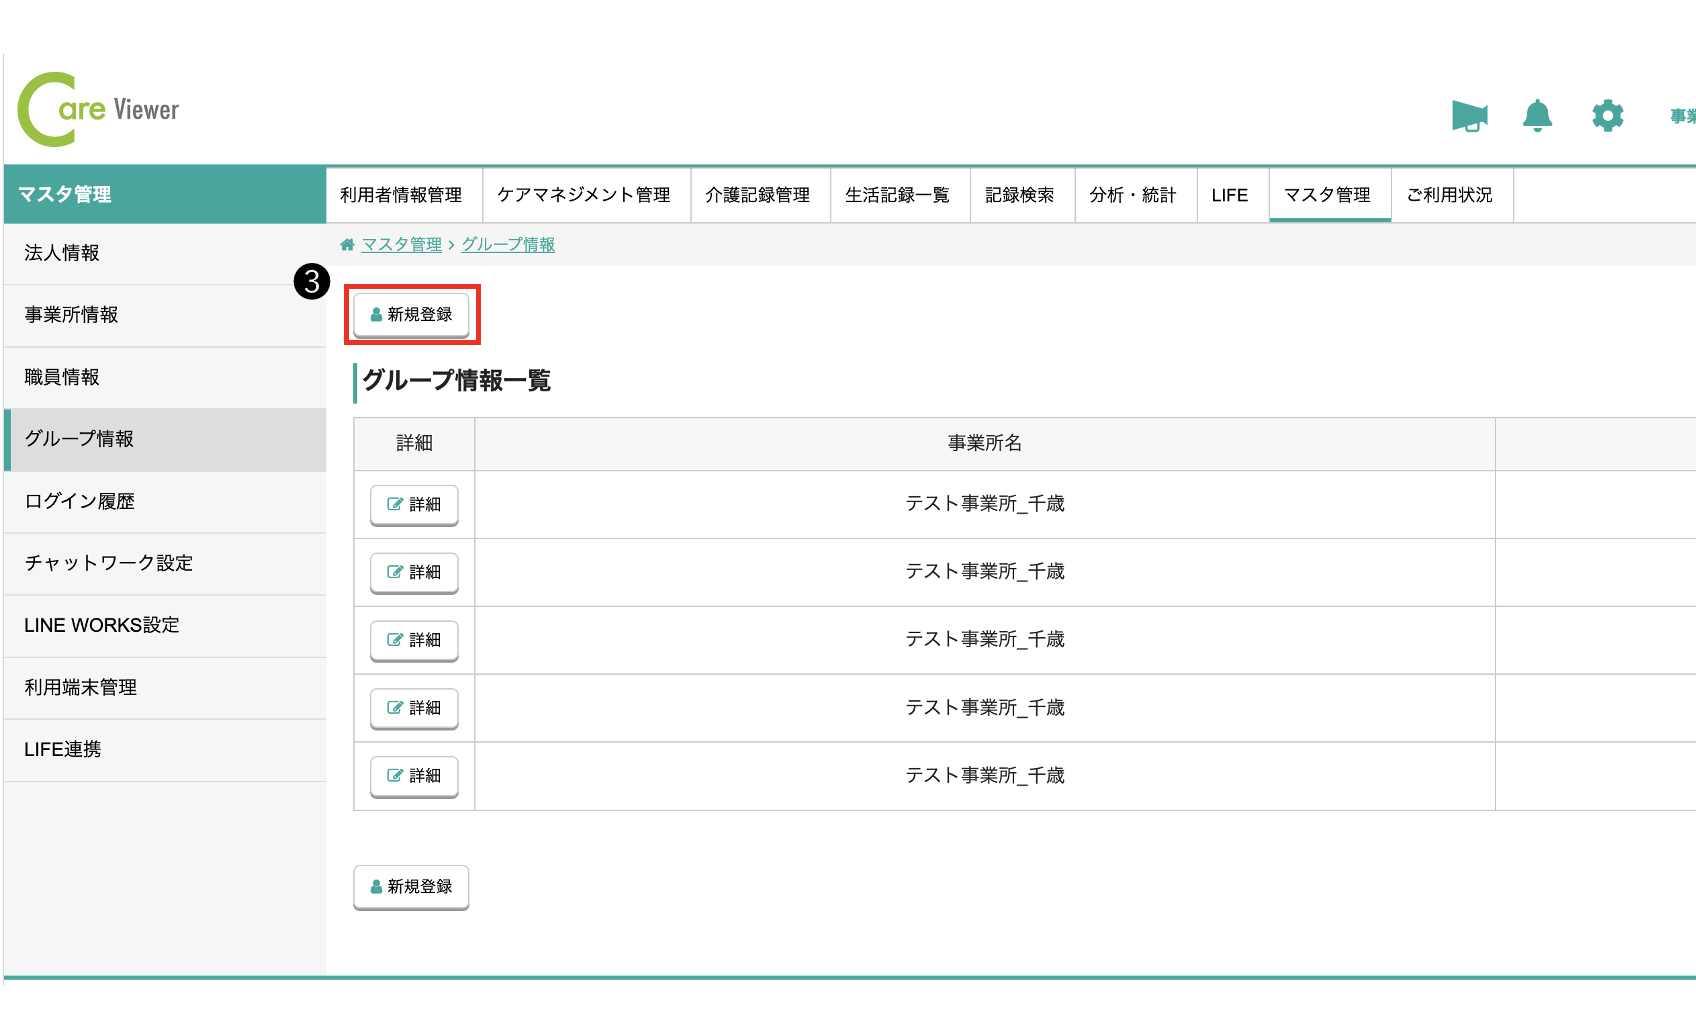1696x1016 pixels.
Task: Click the edit pencil icon on the first 詳細 button
Action: 394,505
